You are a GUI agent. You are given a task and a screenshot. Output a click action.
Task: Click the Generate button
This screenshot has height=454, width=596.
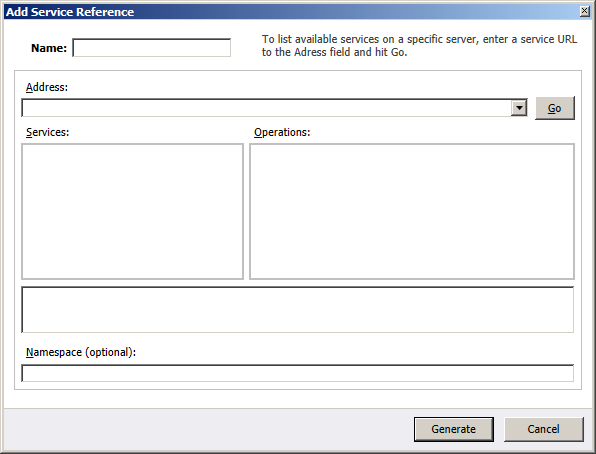coord(454,429)
